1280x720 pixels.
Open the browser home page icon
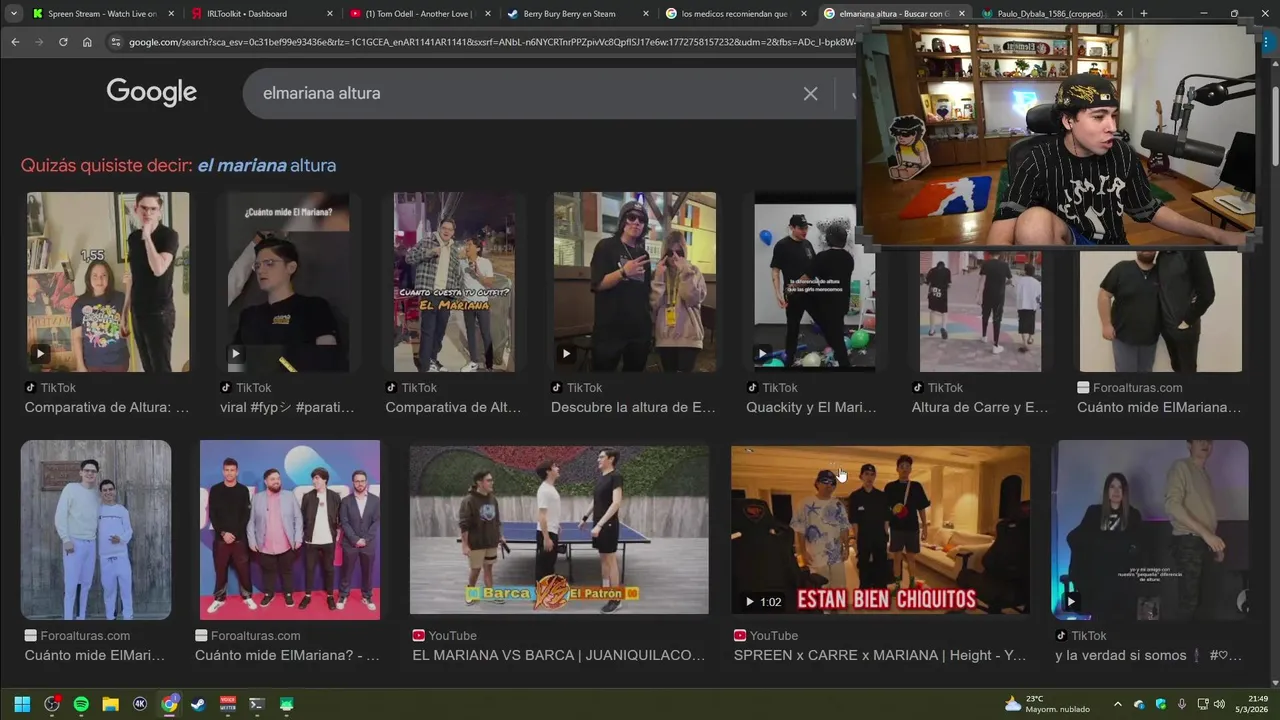point(87,42)
